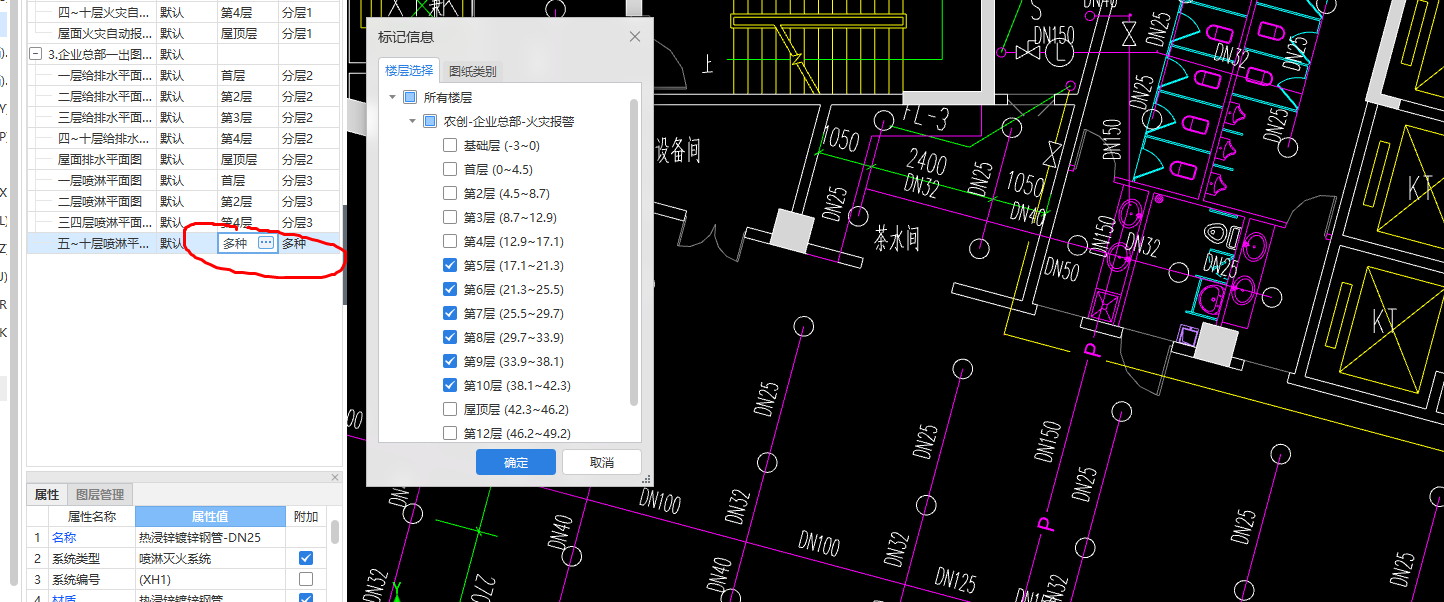
Task: Toggle the 所有楼层 checkbox
Action: (x=409, y=98)
